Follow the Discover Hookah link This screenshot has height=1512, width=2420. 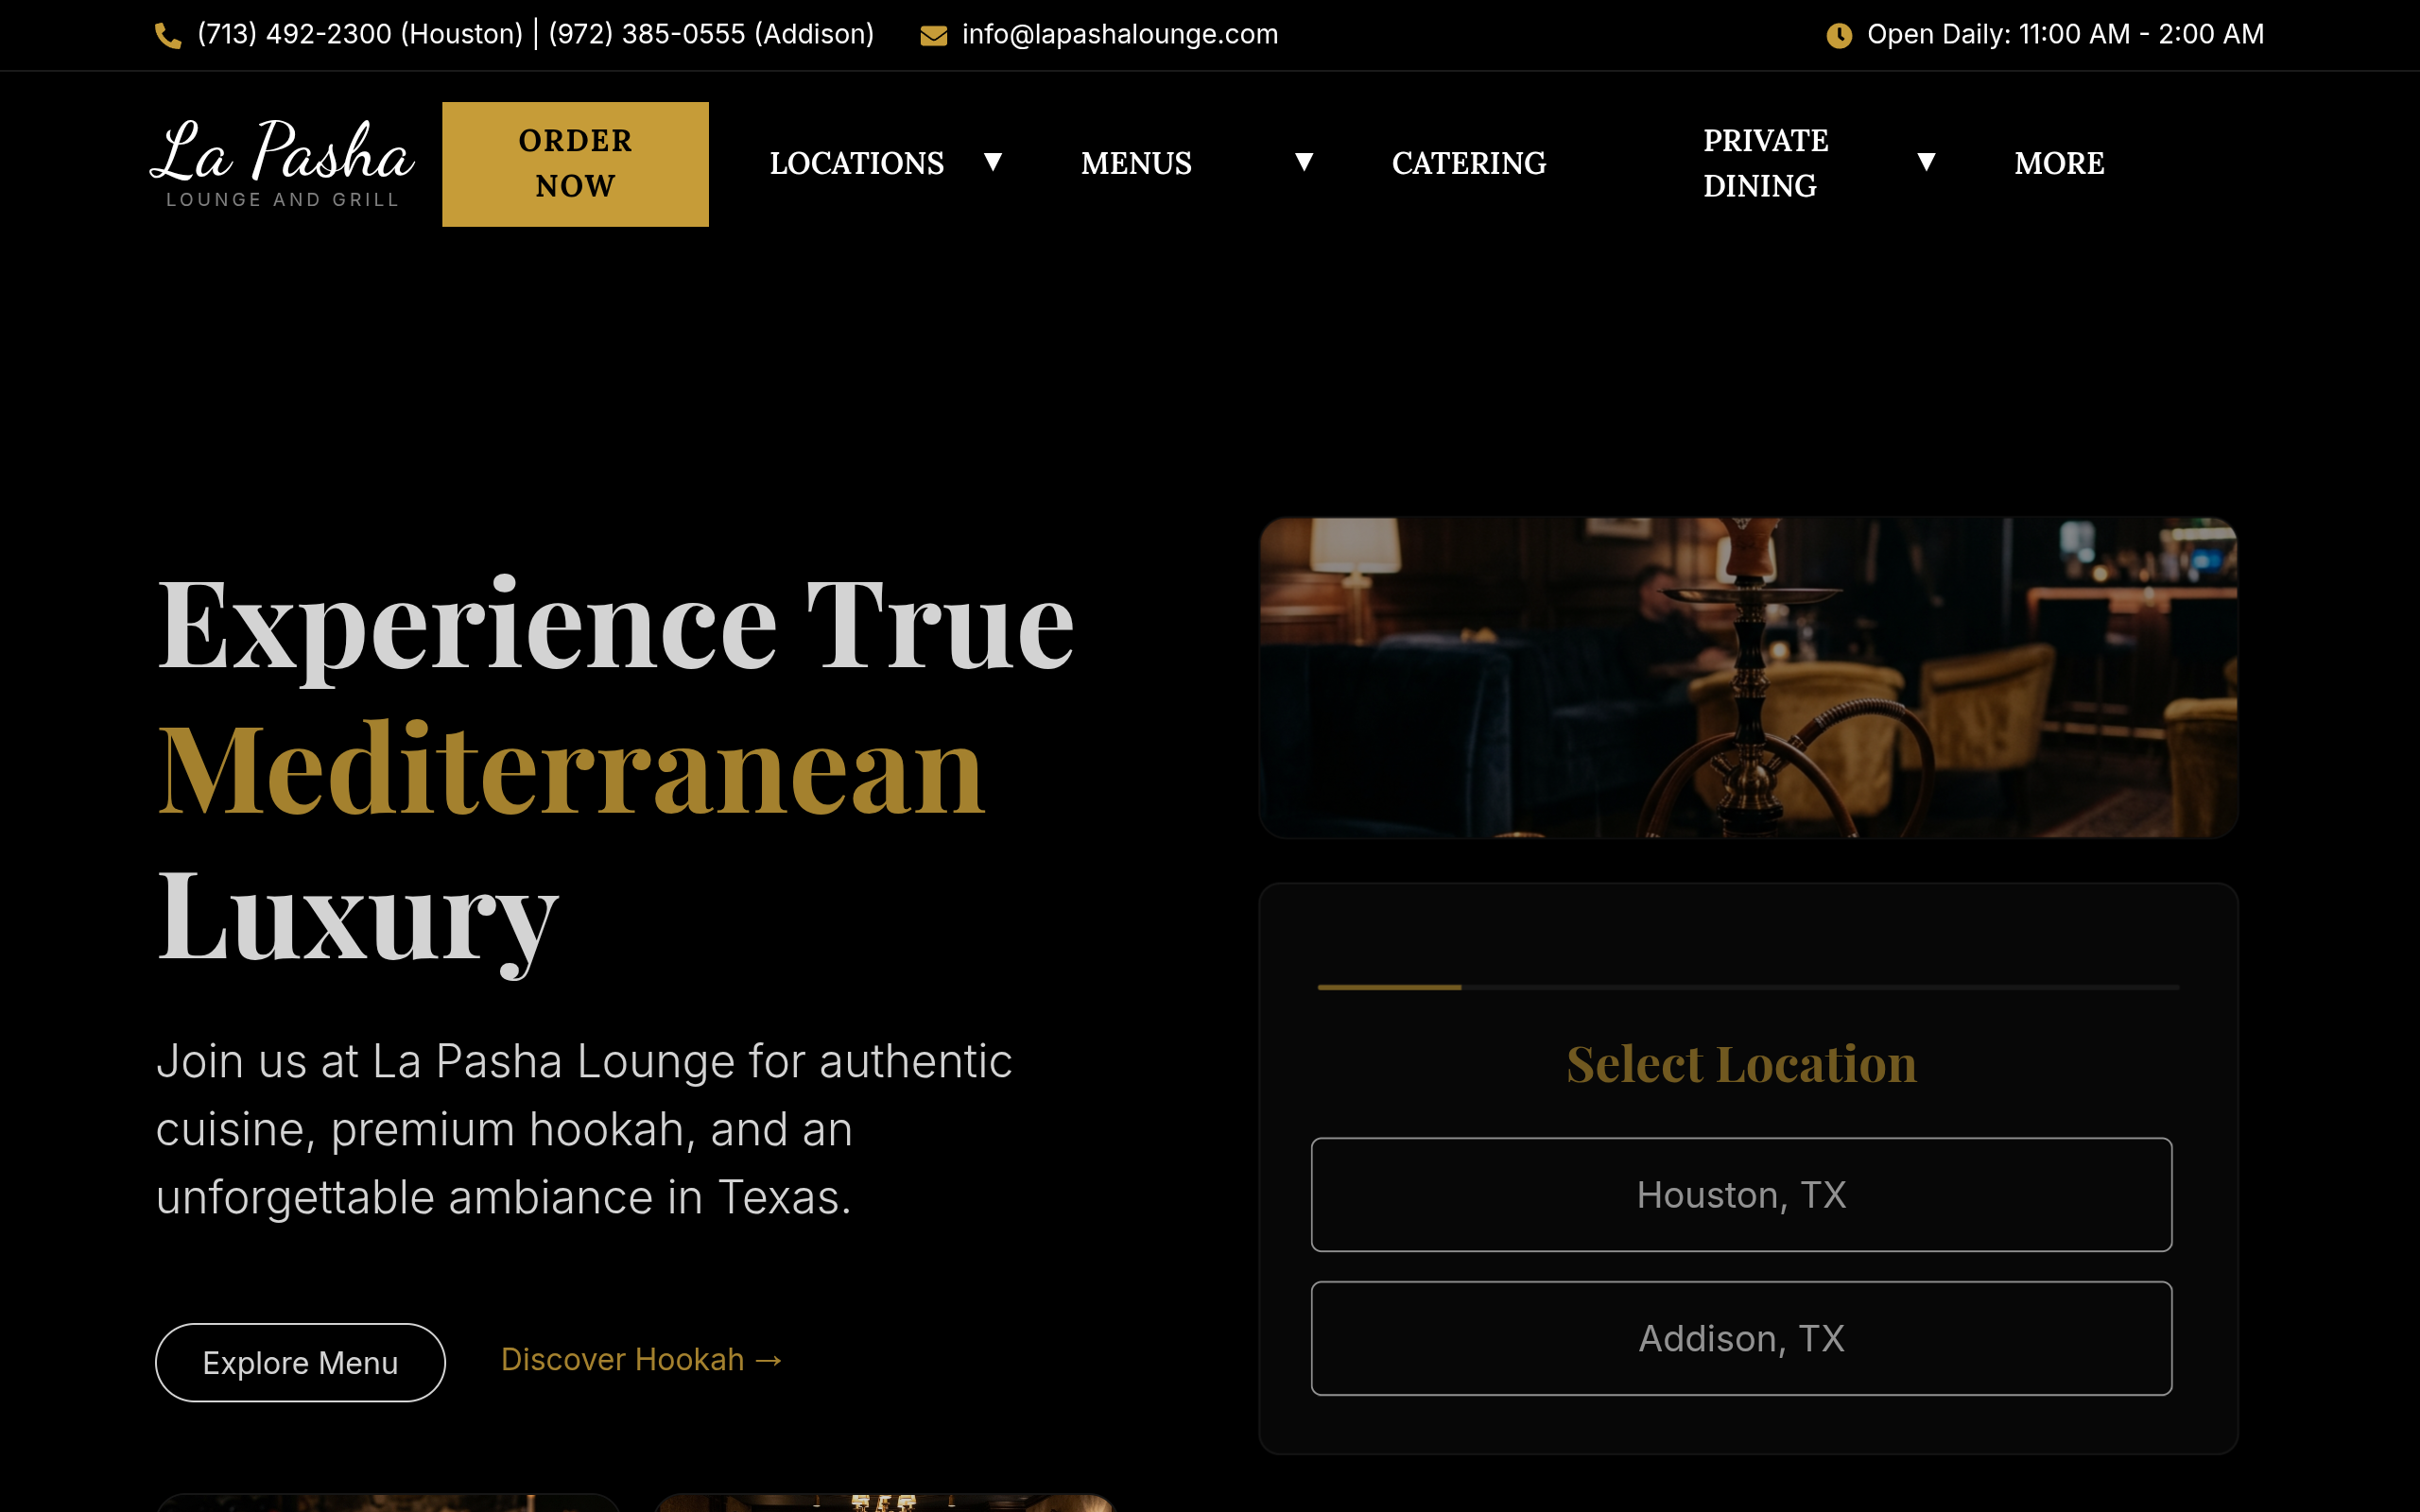(641, 1360)
